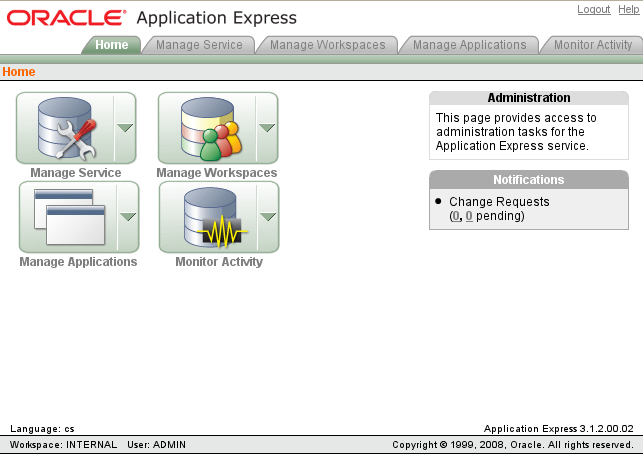Switch to the Manage Service tab

pos(199,45)
